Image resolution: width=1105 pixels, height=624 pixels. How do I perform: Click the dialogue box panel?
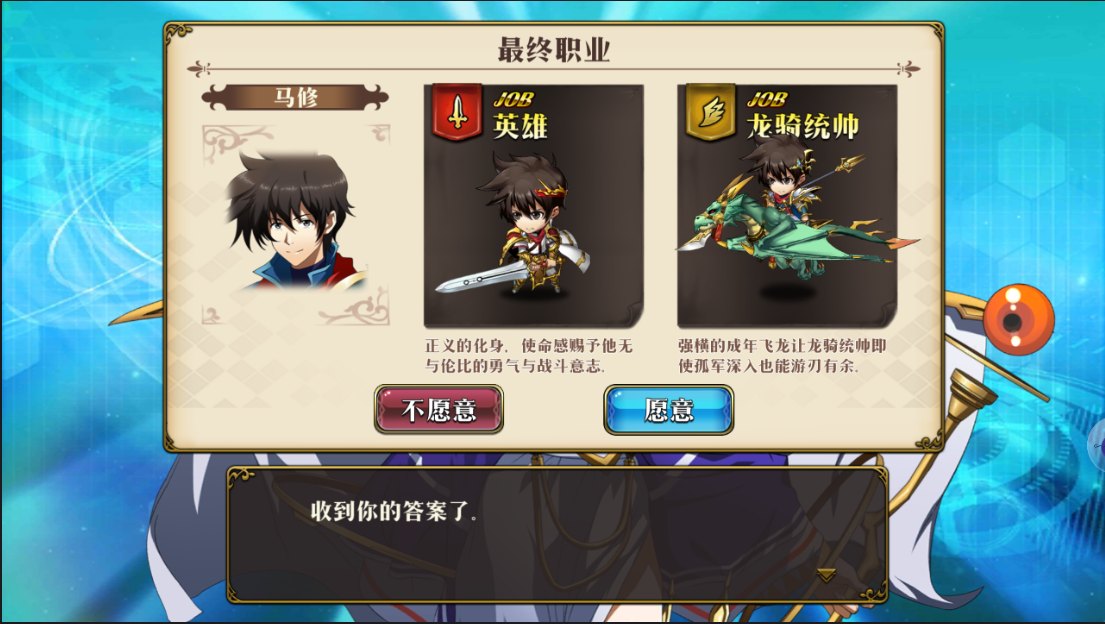[557, 534]
